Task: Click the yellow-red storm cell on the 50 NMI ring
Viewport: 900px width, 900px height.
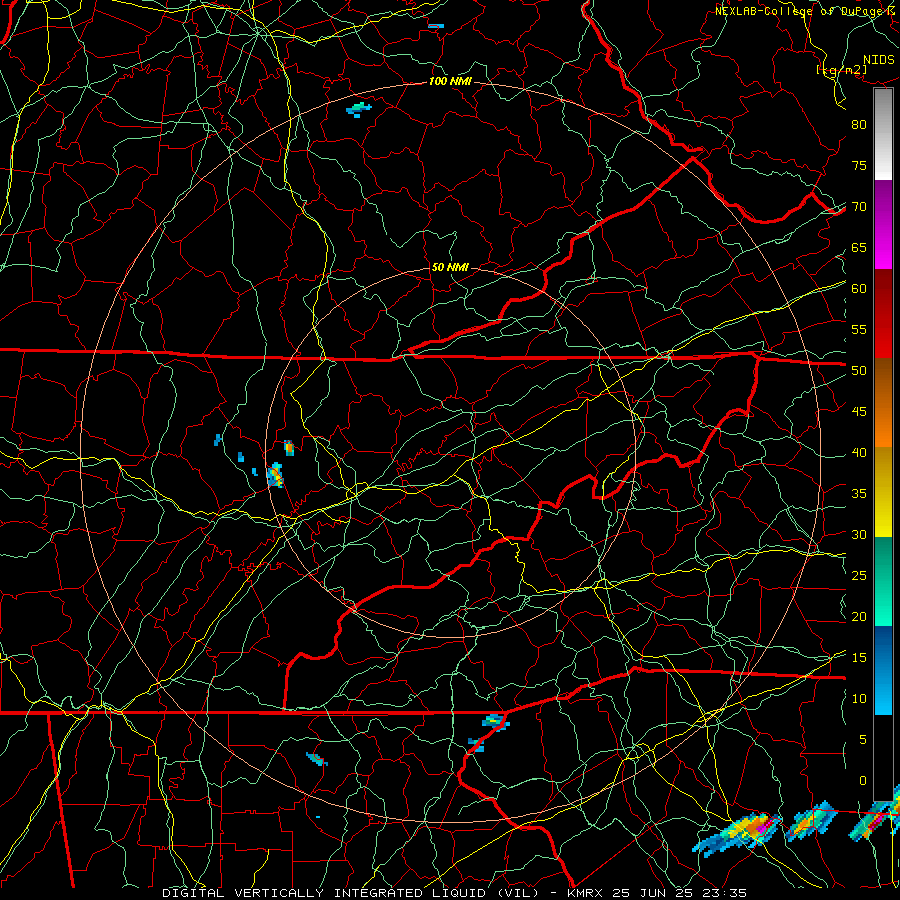Action: 276,475
